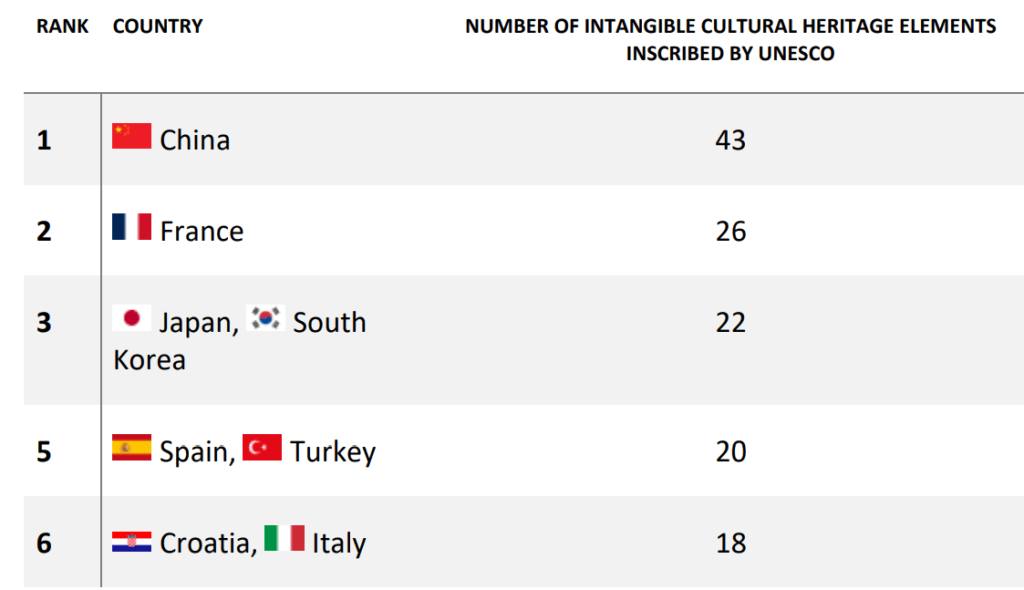Click the Spain flag icon
Image resolution: width=1024 pixels, height=590 pixels.
pos(131,448)
